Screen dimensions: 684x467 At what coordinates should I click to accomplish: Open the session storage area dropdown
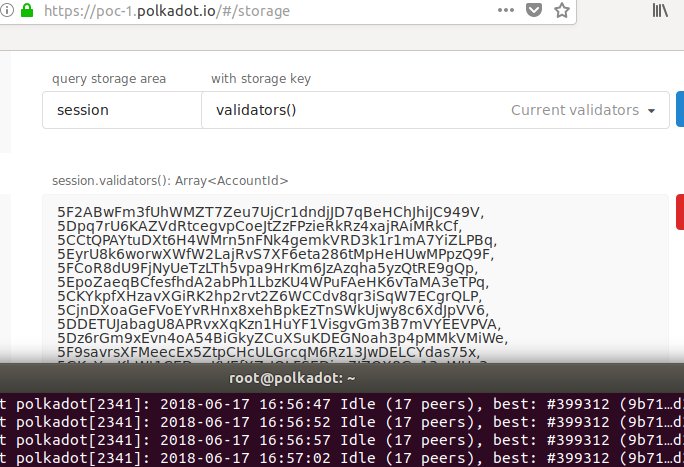pyautogui.click(x=122, y=110)
